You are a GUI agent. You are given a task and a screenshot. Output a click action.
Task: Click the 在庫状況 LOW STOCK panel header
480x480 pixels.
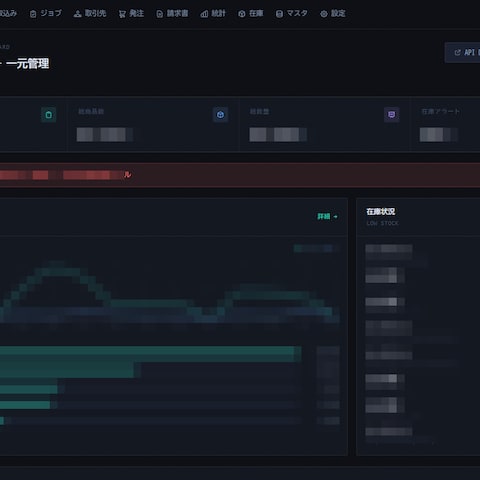tap(418, 217)
